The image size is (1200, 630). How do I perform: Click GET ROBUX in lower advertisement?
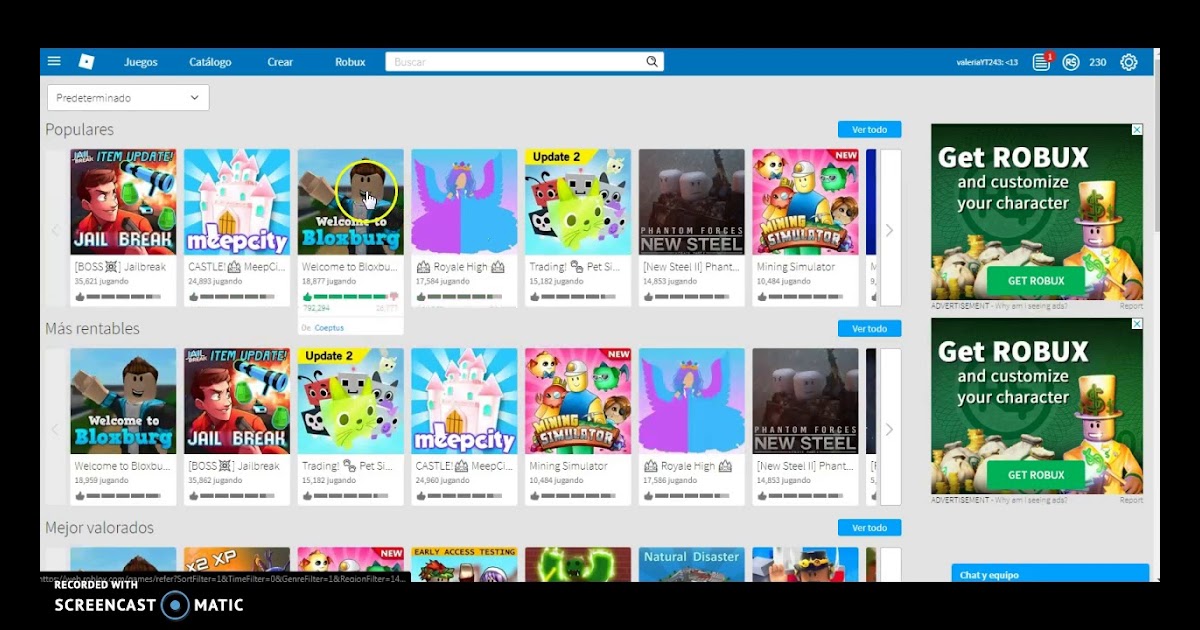(1036, 475)
